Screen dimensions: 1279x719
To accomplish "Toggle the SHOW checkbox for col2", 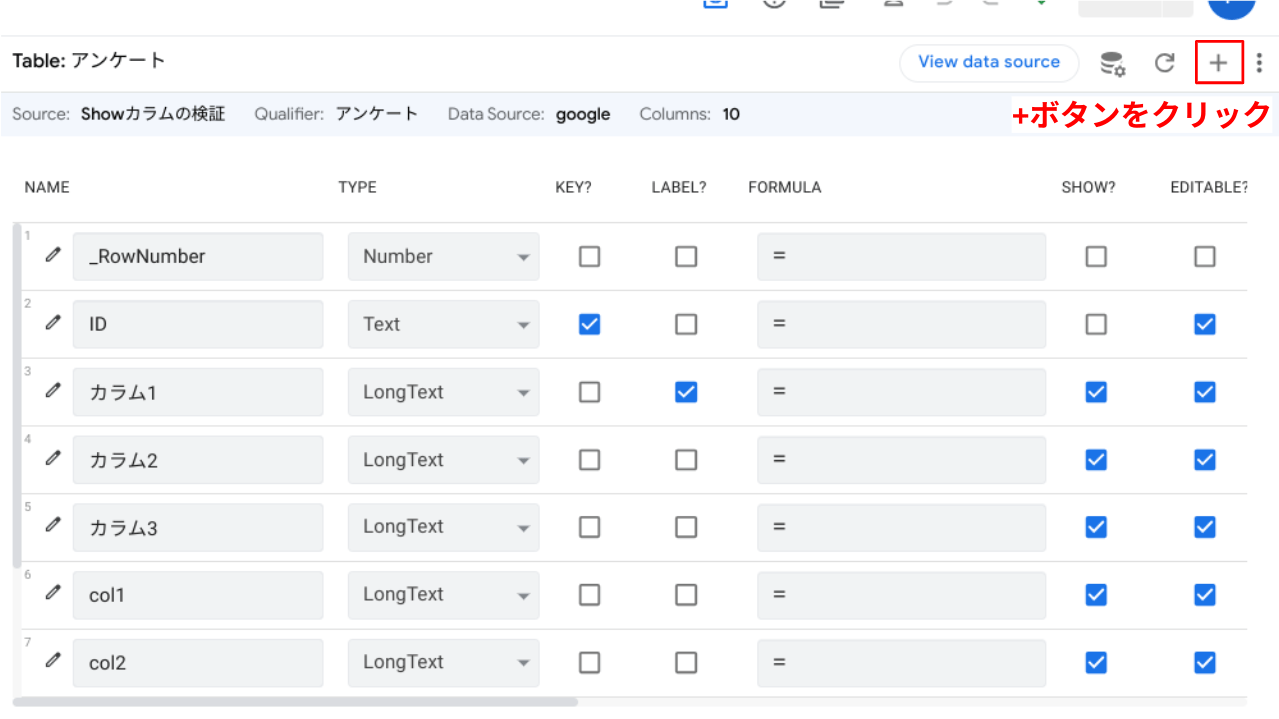I will pyautogui.click(x=1096, y=662).
